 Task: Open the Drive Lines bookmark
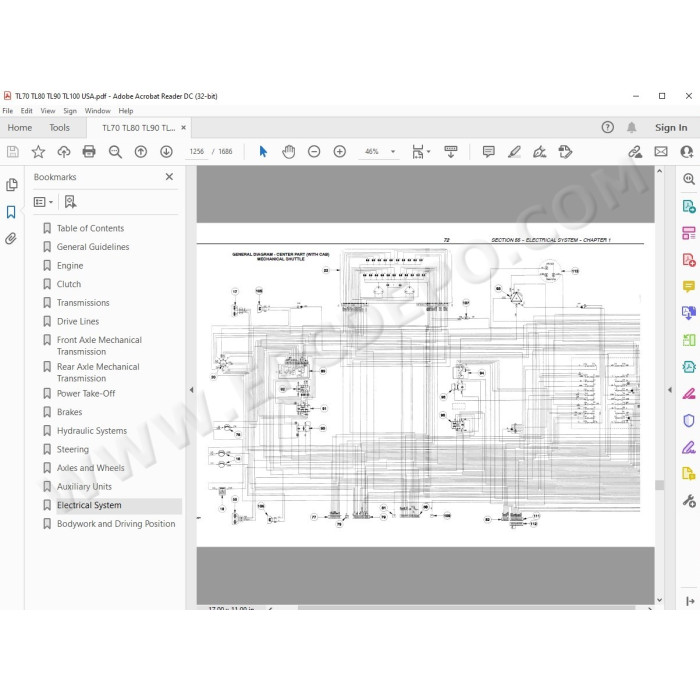[x=78, y=321]
